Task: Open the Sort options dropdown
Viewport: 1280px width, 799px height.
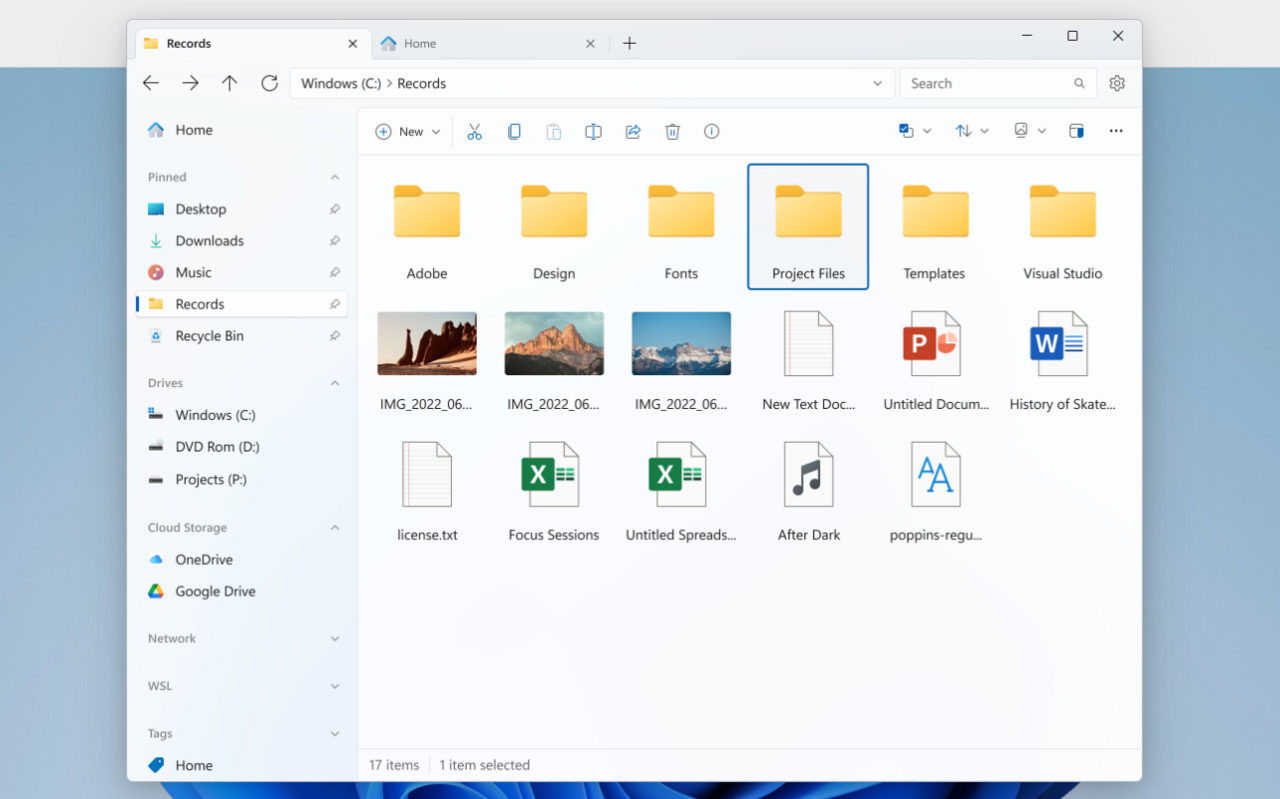Action: [971, 131]
